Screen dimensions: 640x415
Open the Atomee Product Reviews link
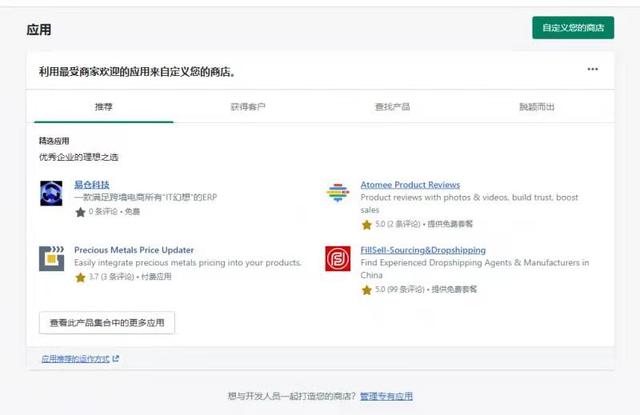click(x=410, y=184)
